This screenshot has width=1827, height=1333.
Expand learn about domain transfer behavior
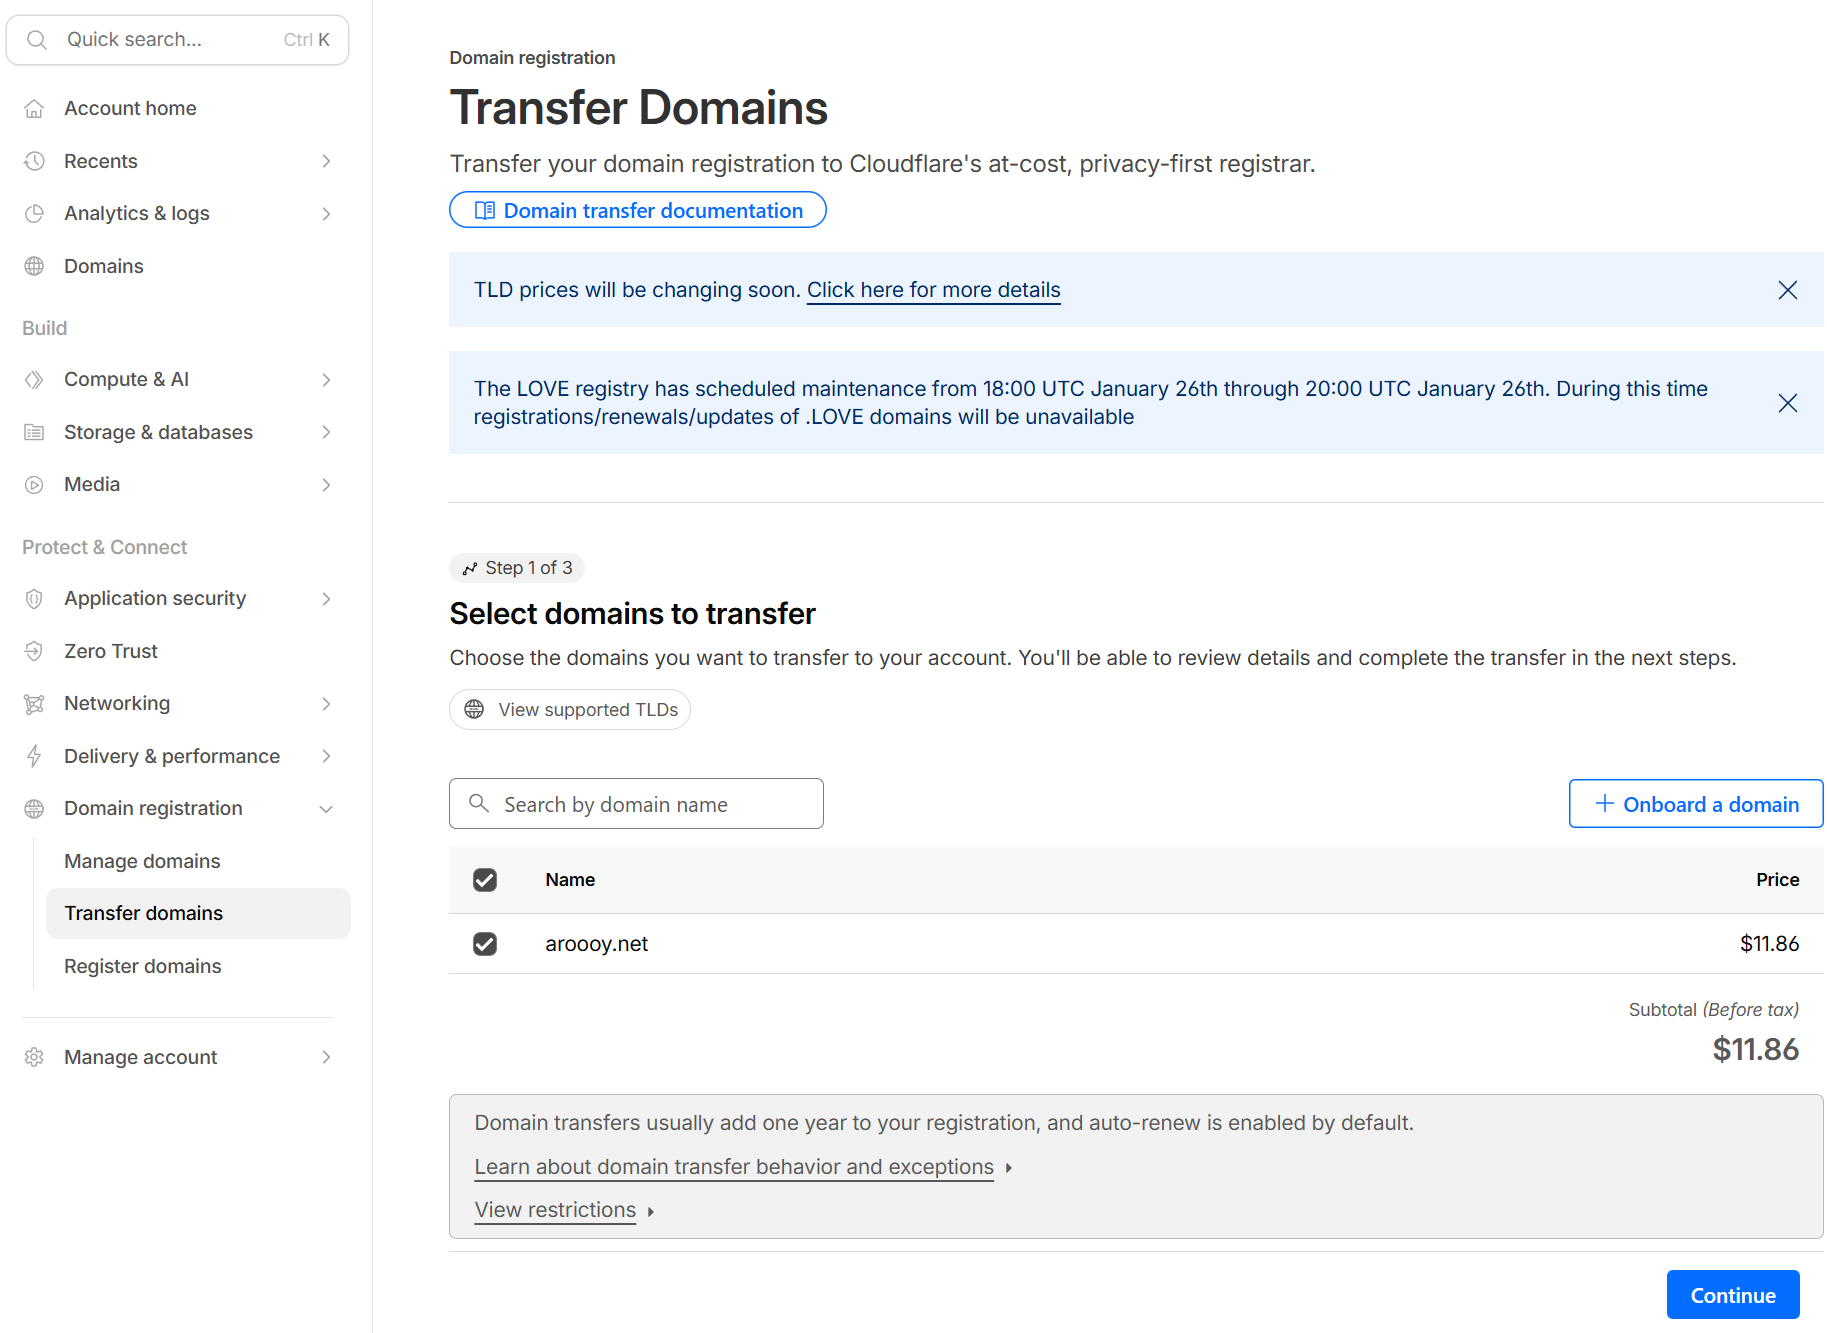point(734,1167)
